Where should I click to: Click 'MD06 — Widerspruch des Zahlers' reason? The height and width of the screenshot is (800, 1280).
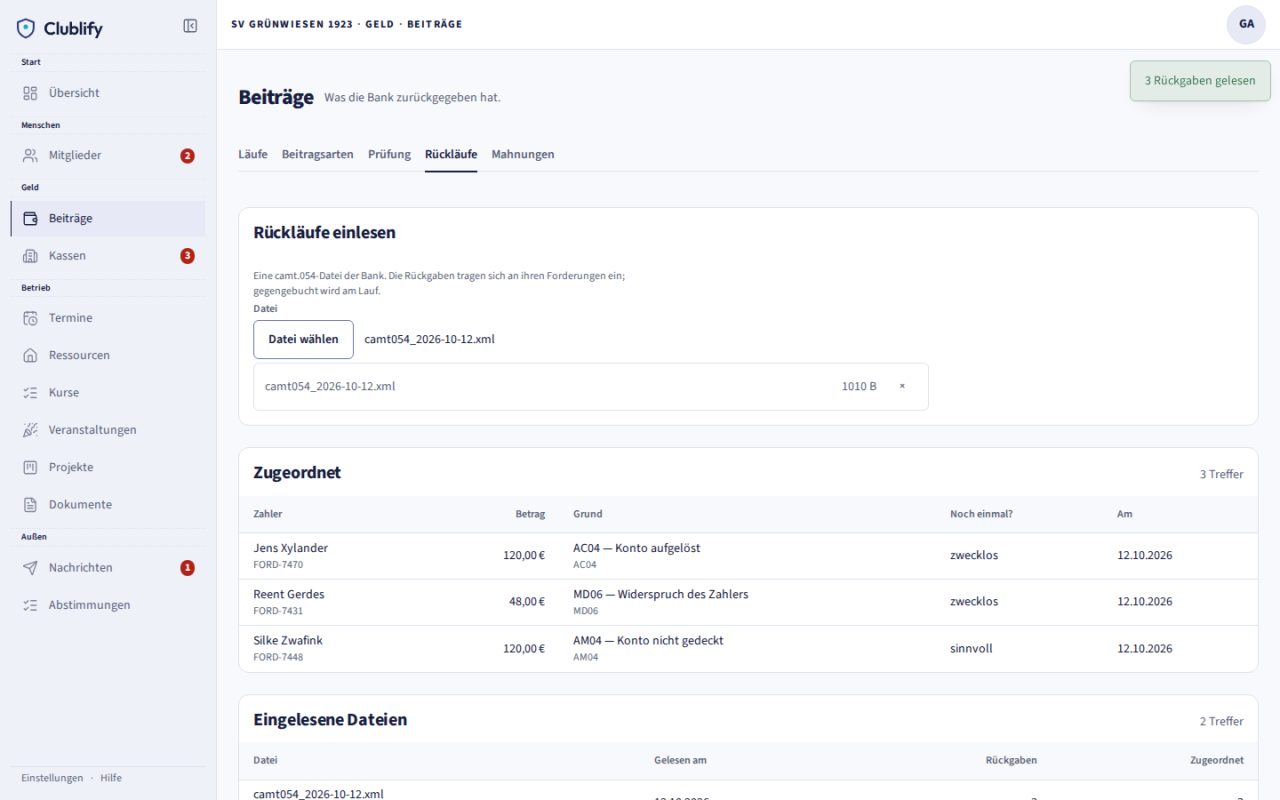tap(660, 594)
